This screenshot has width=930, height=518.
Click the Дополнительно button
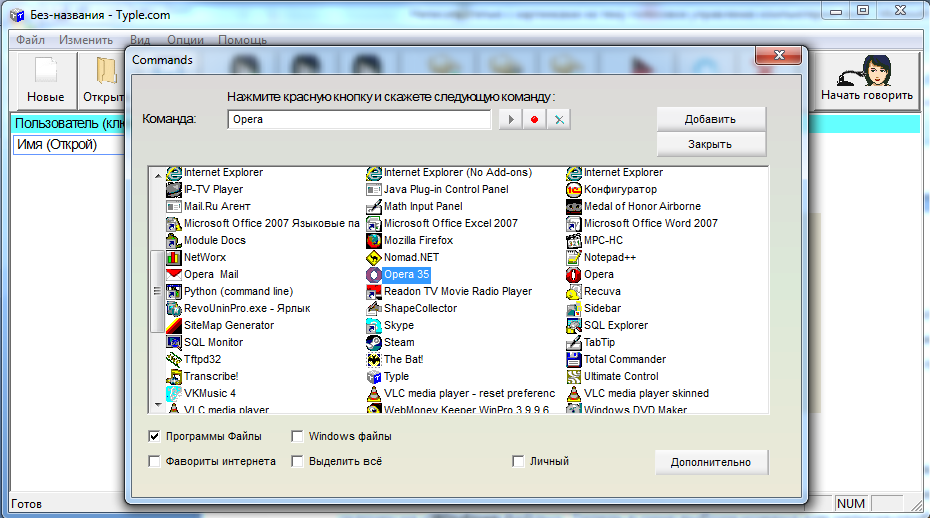711,462
